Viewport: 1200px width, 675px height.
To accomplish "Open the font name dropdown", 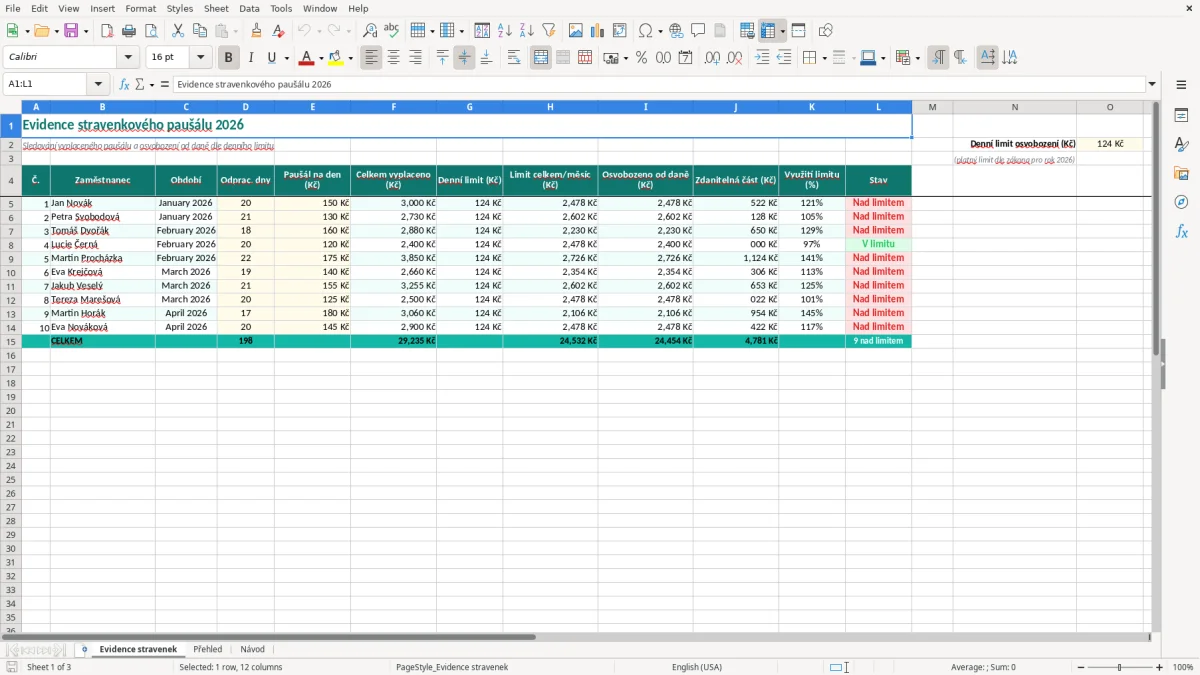I will point(128,58).
